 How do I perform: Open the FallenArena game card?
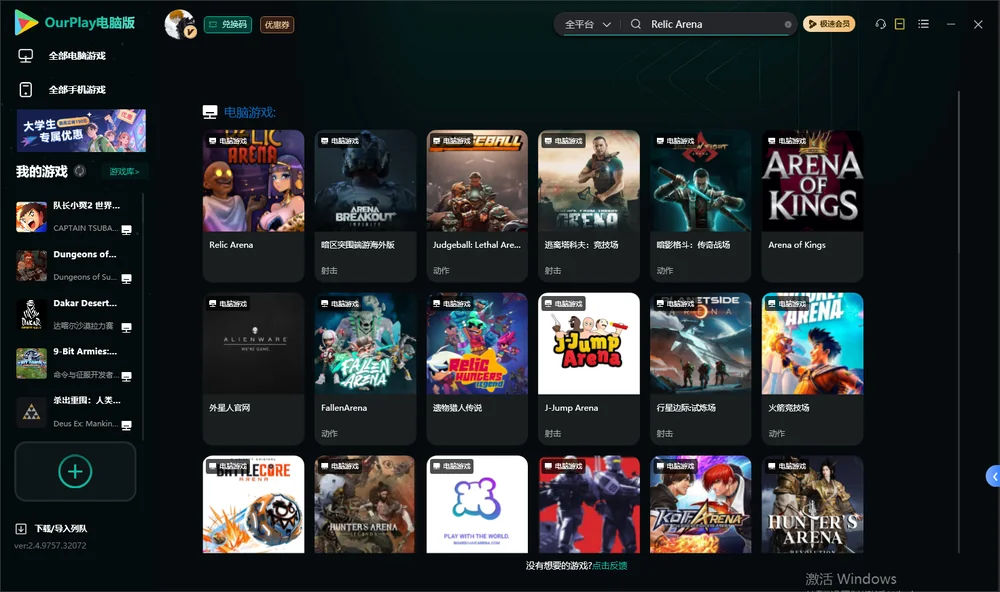coord(365,369)
